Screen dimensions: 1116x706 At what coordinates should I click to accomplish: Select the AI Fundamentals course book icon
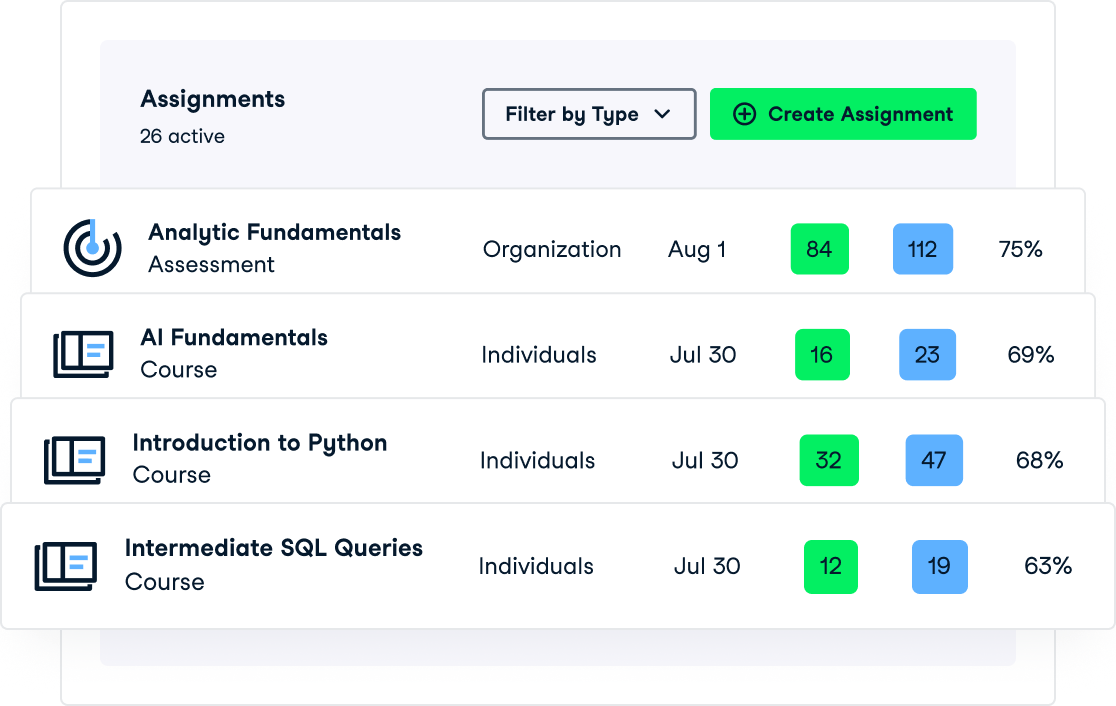pos(83,354)
